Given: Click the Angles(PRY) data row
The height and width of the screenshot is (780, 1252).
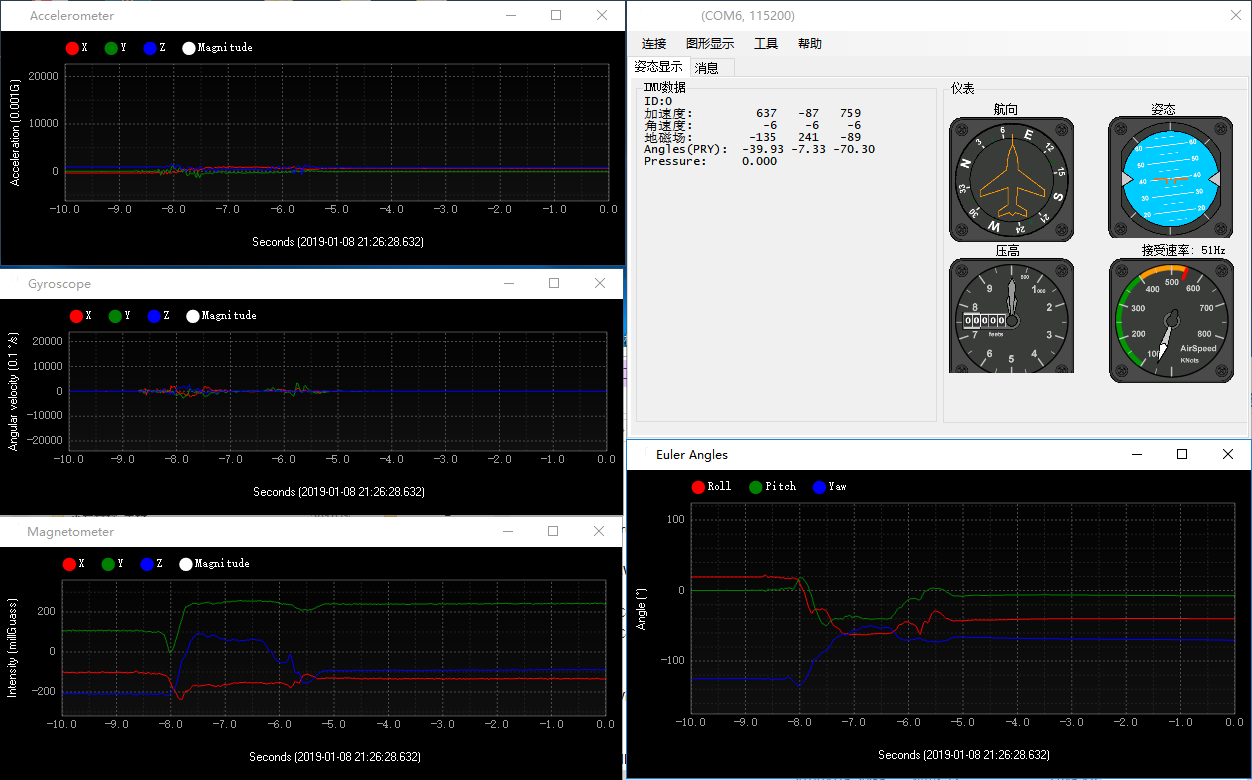Looking at the screenshot, I should click(x=760, y=150).
